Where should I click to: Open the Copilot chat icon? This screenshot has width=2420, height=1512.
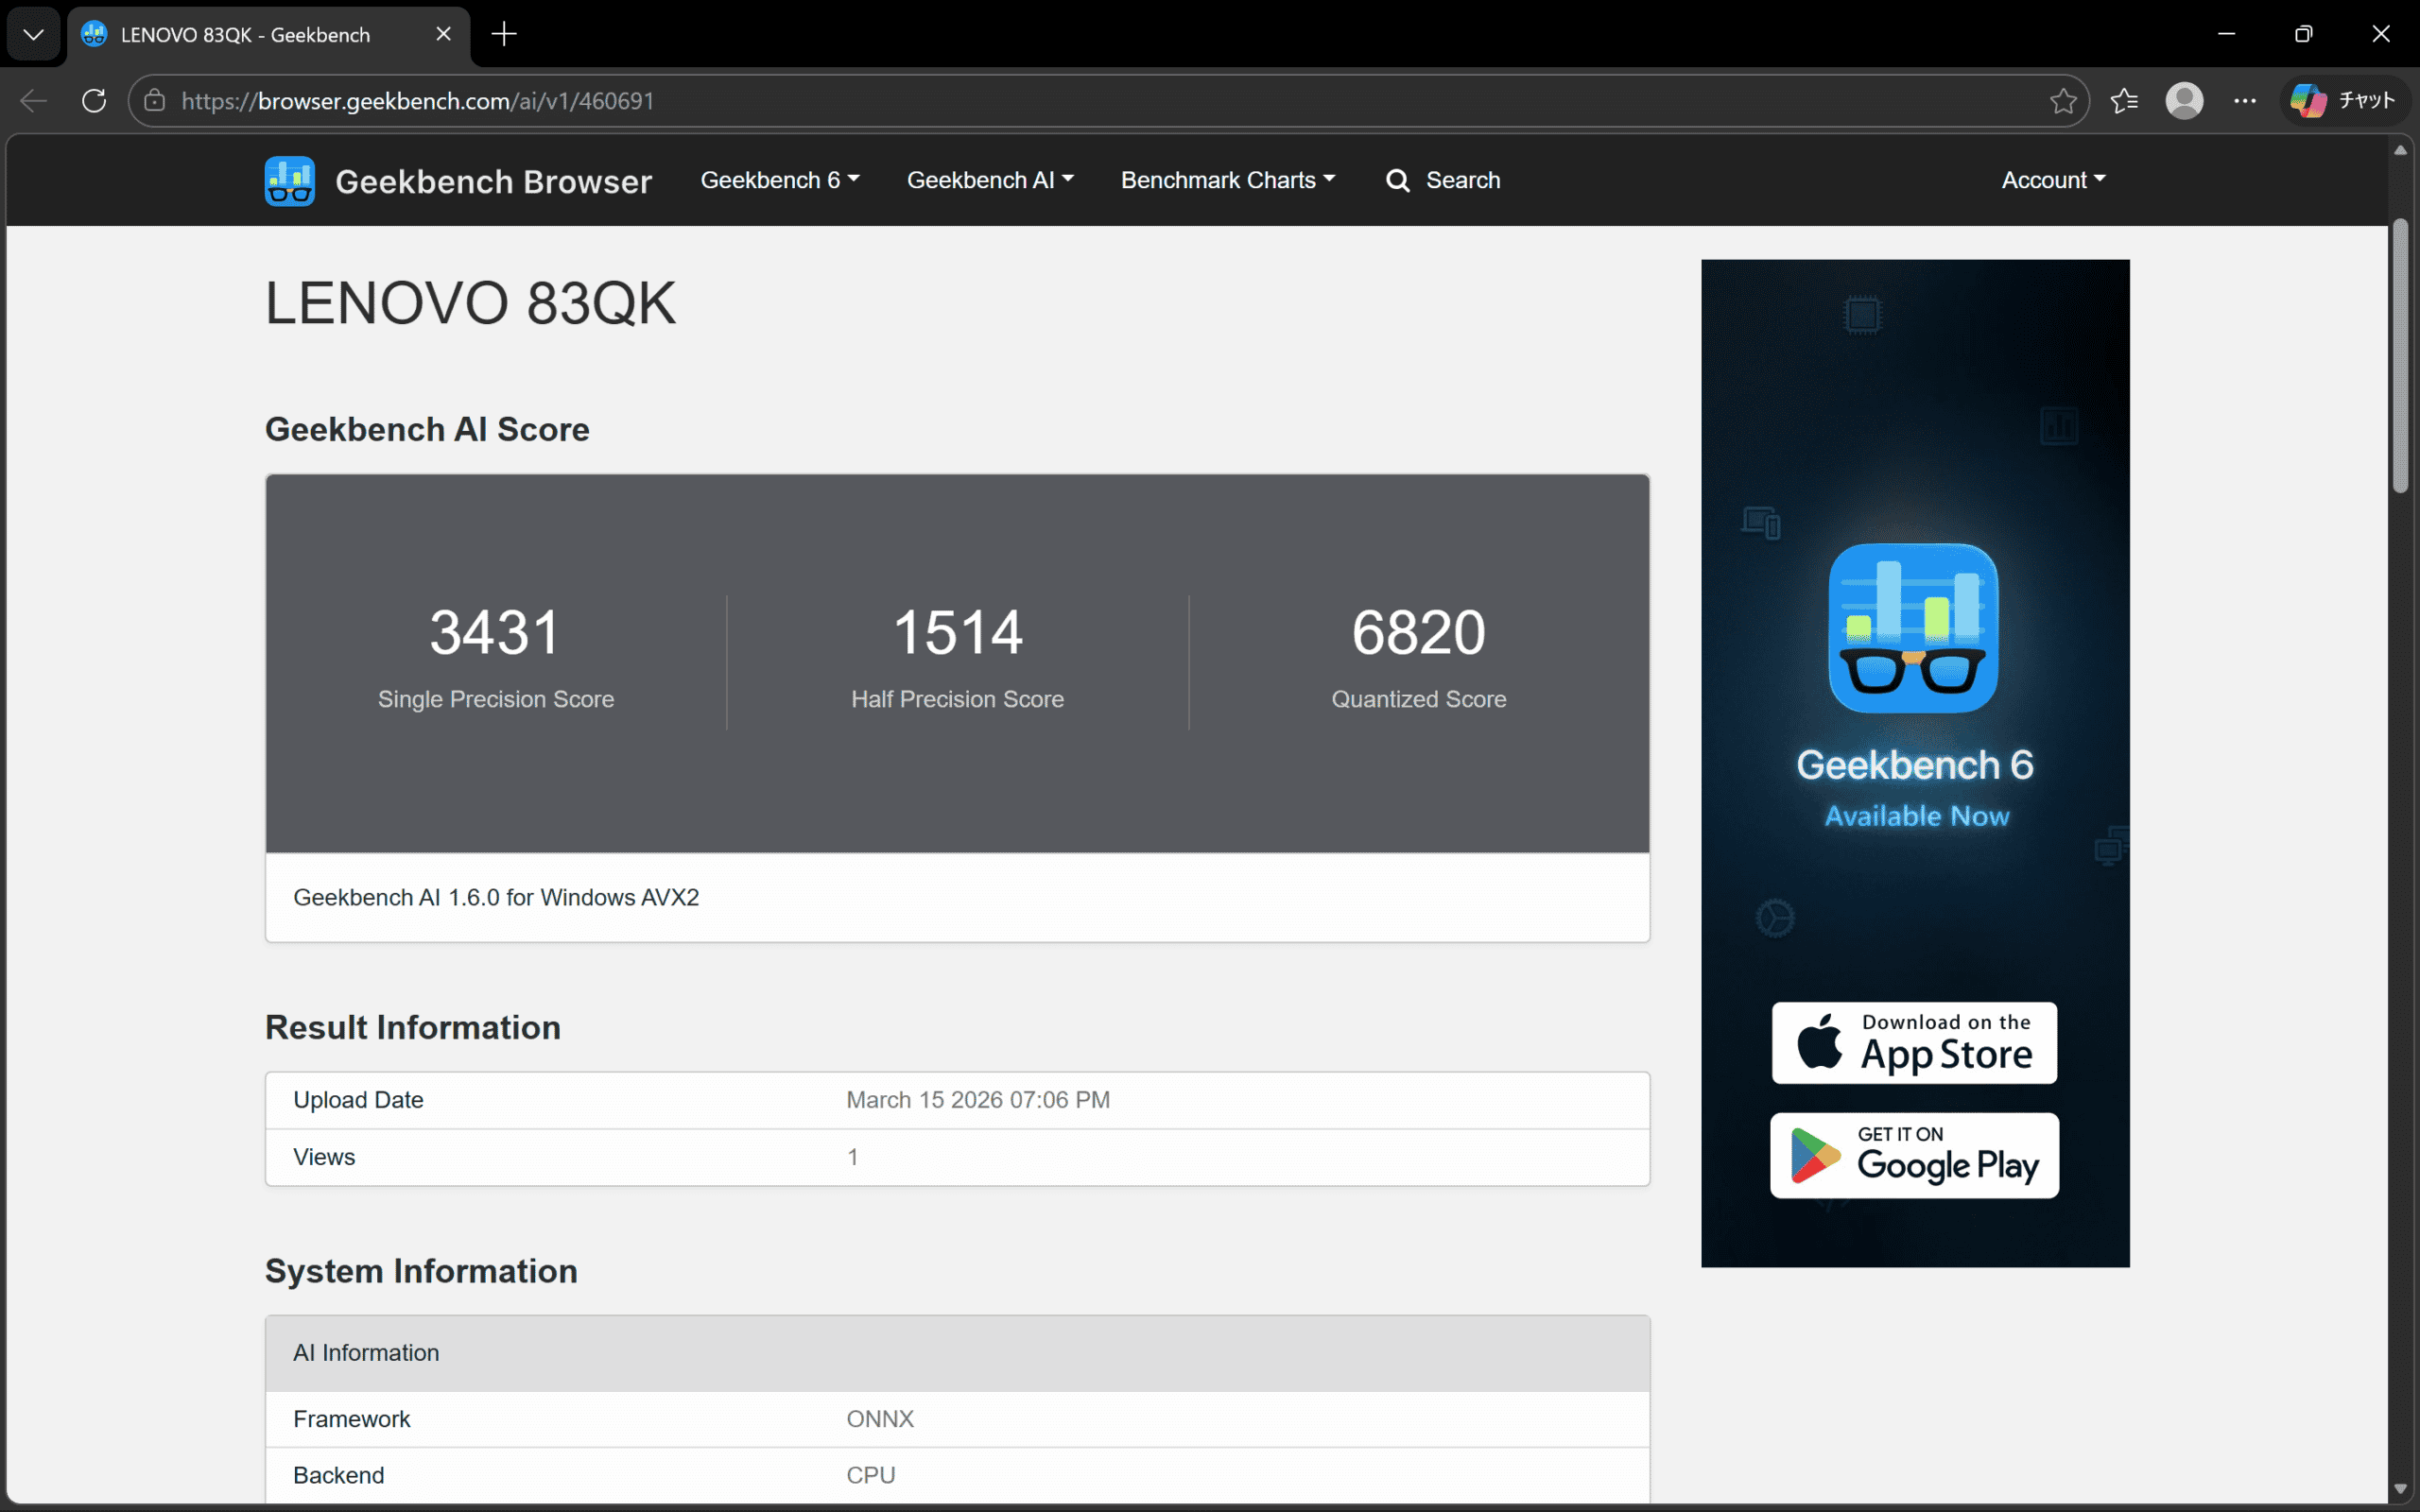pyautogui.click(x=2309, y=100)
